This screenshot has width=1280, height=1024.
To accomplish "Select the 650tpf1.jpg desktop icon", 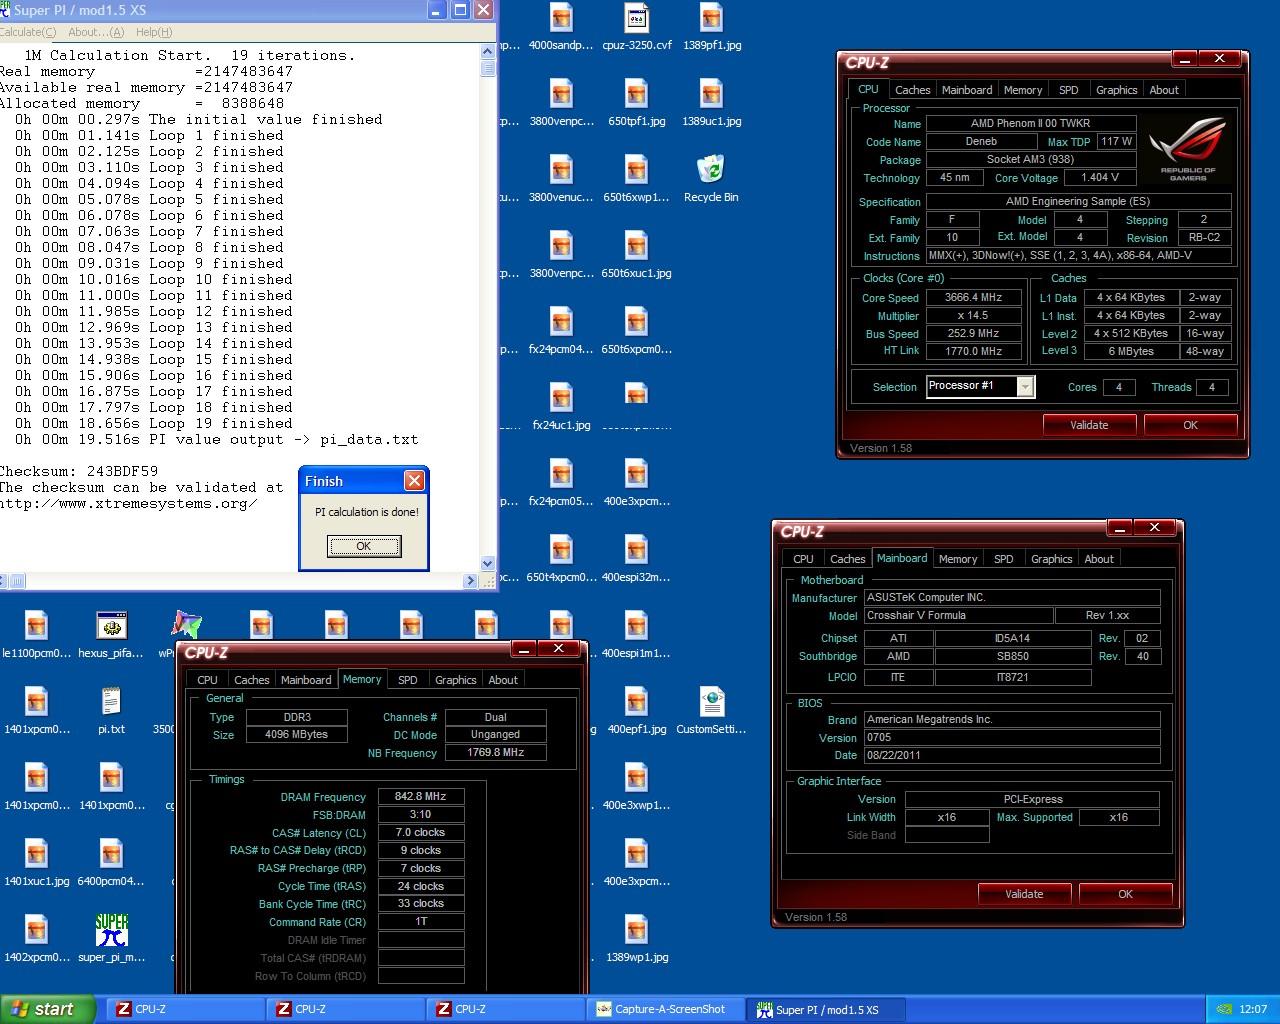I will tap(636, 103).
